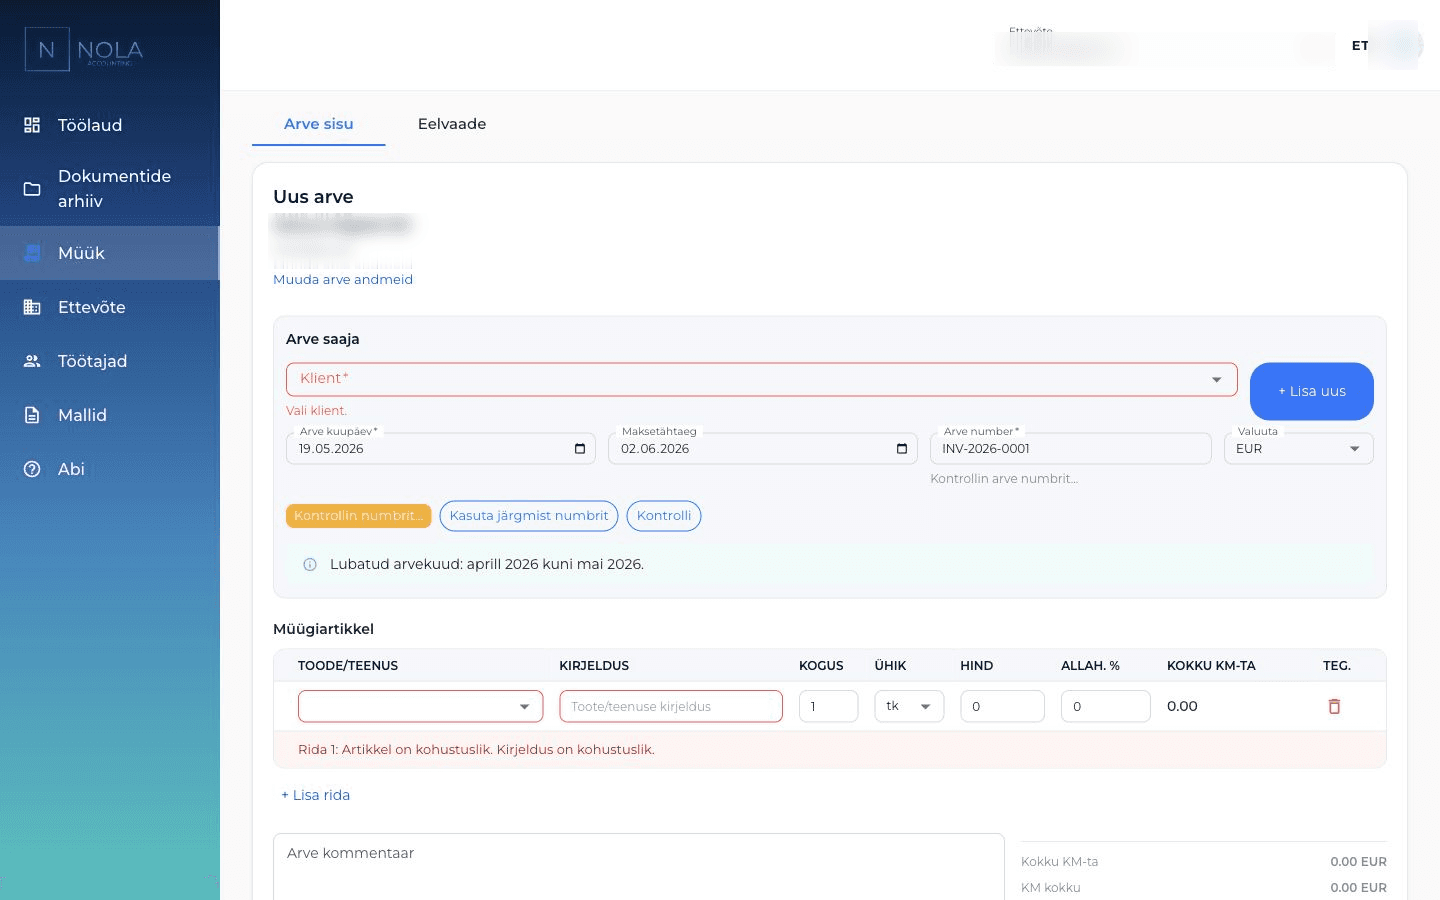Open ET language selector in header

coord(1360,46)
